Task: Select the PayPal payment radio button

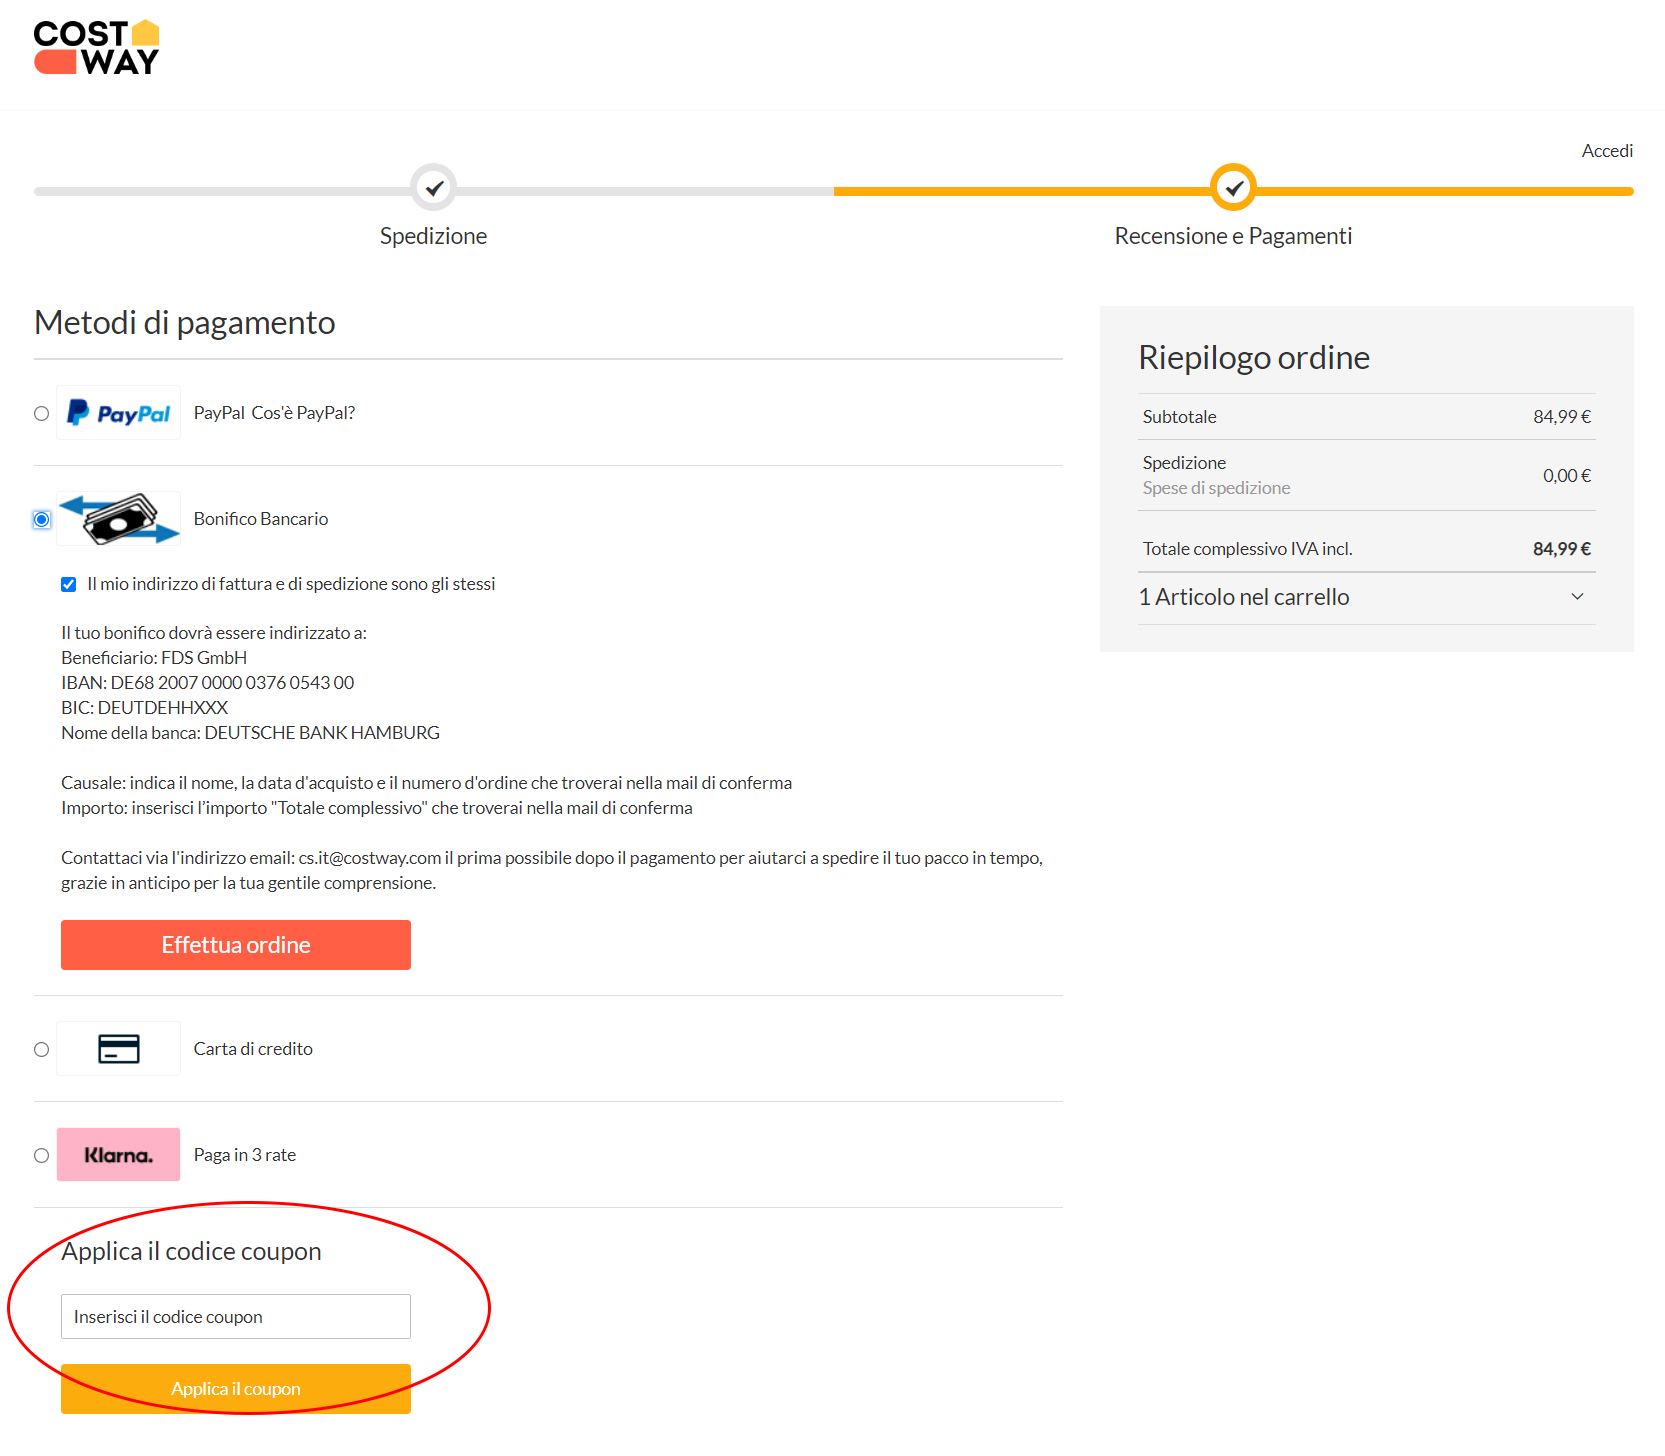Action: (41, 413)
